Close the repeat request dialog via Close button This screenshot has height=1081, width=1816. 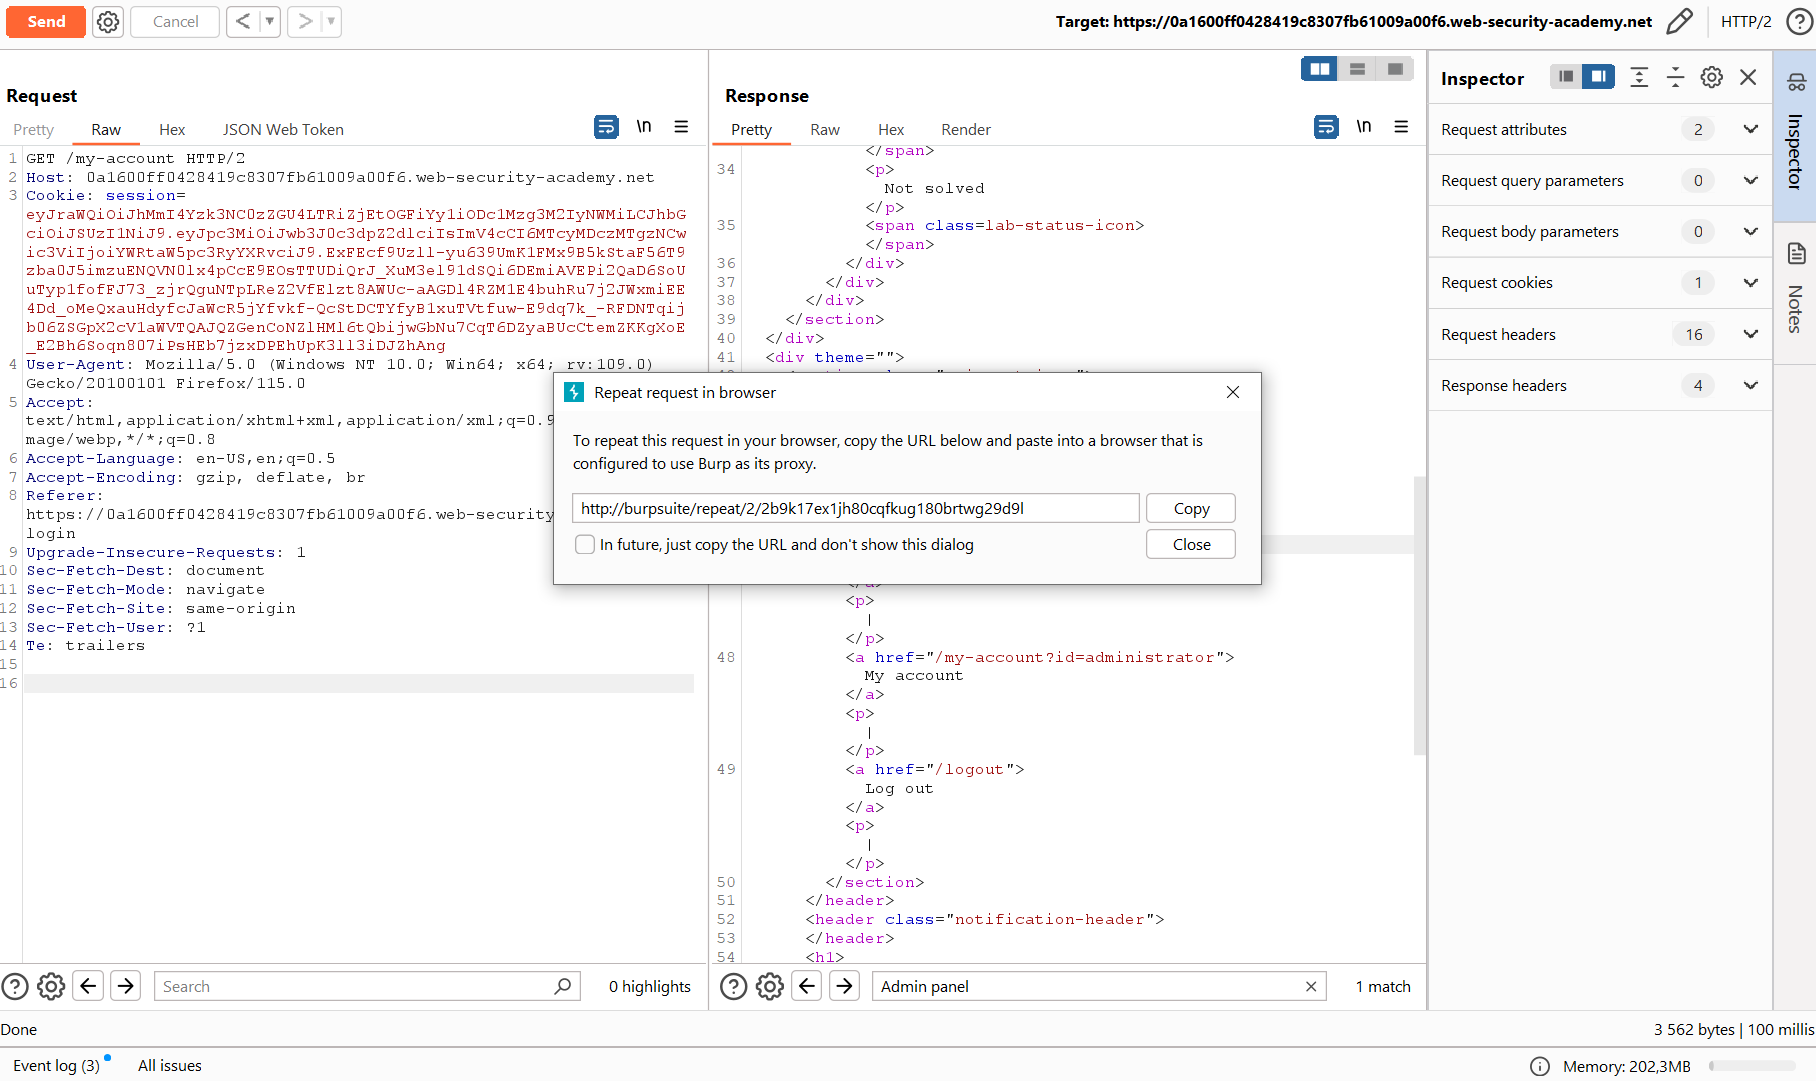(x=1191, y=544)
